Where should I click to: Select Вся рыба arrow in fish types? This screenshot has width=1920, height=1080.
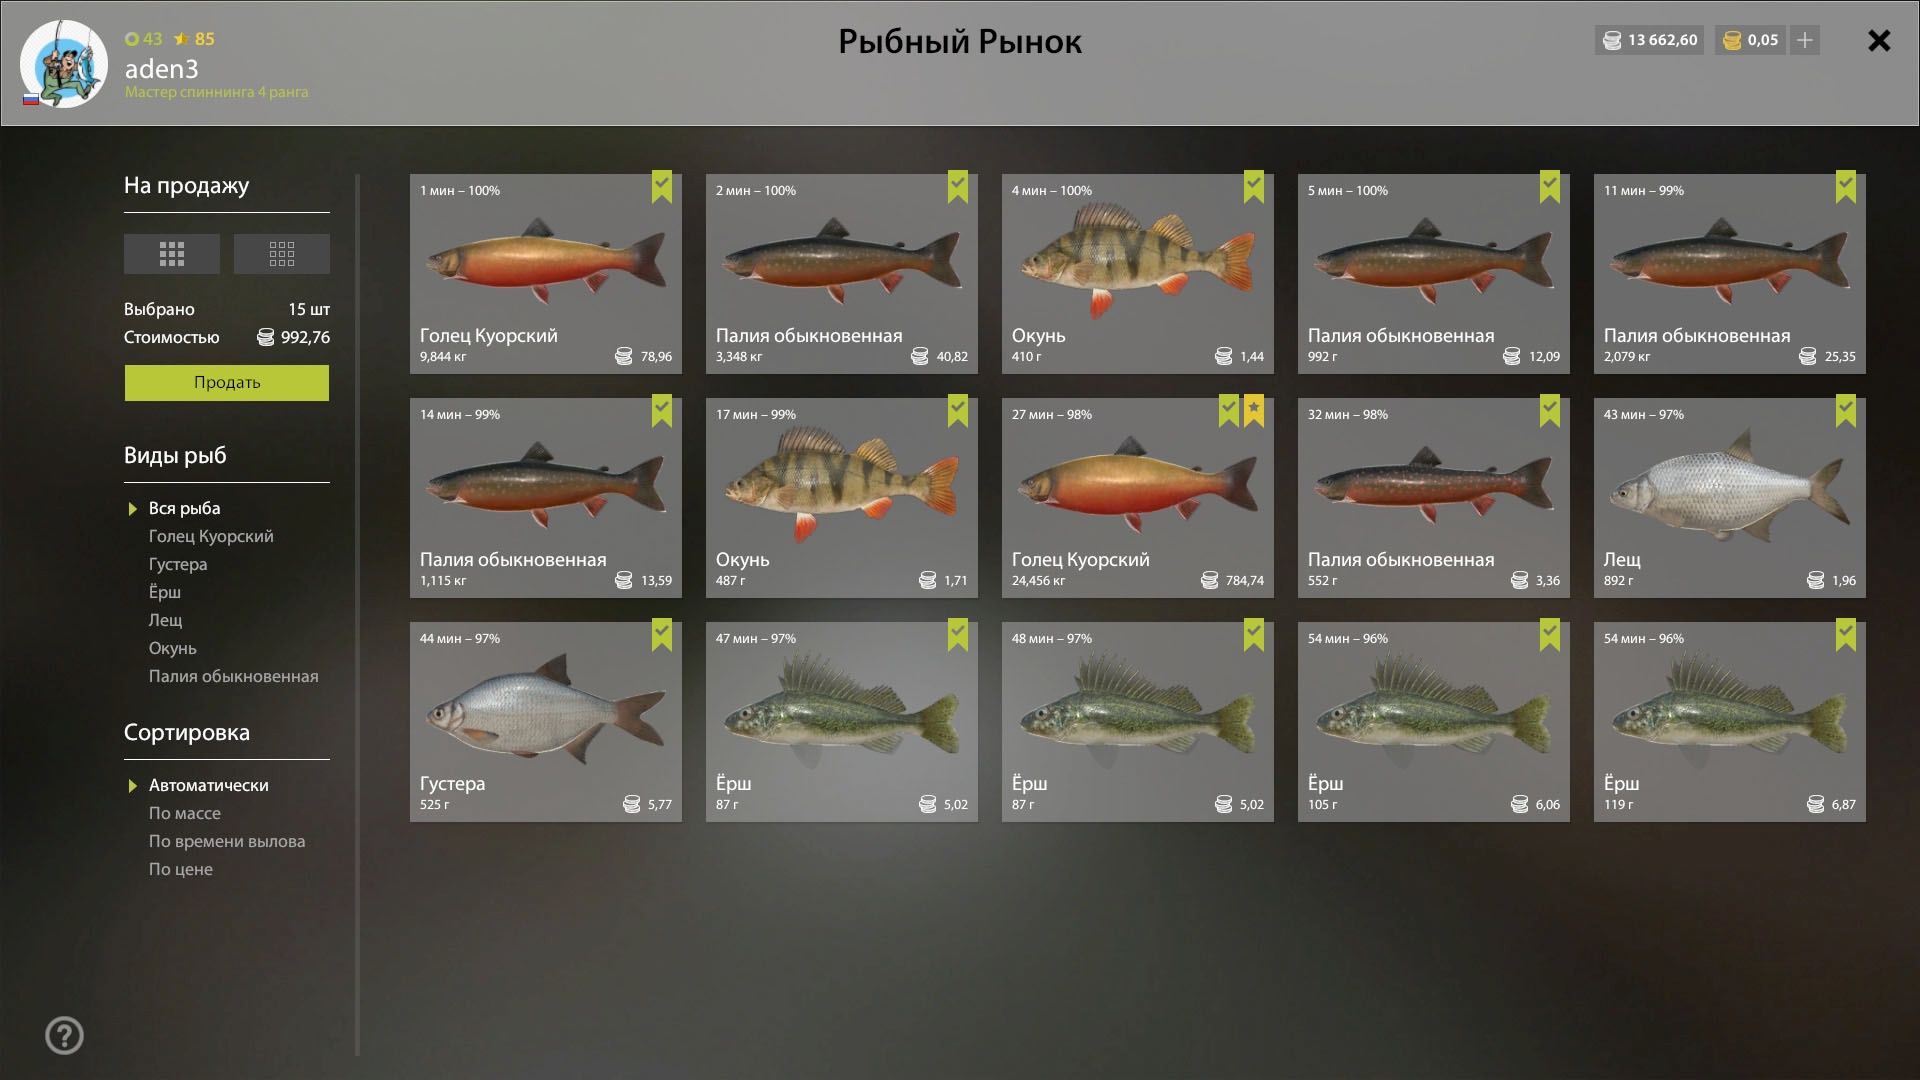pyautogui.click(x=132, y=509)
